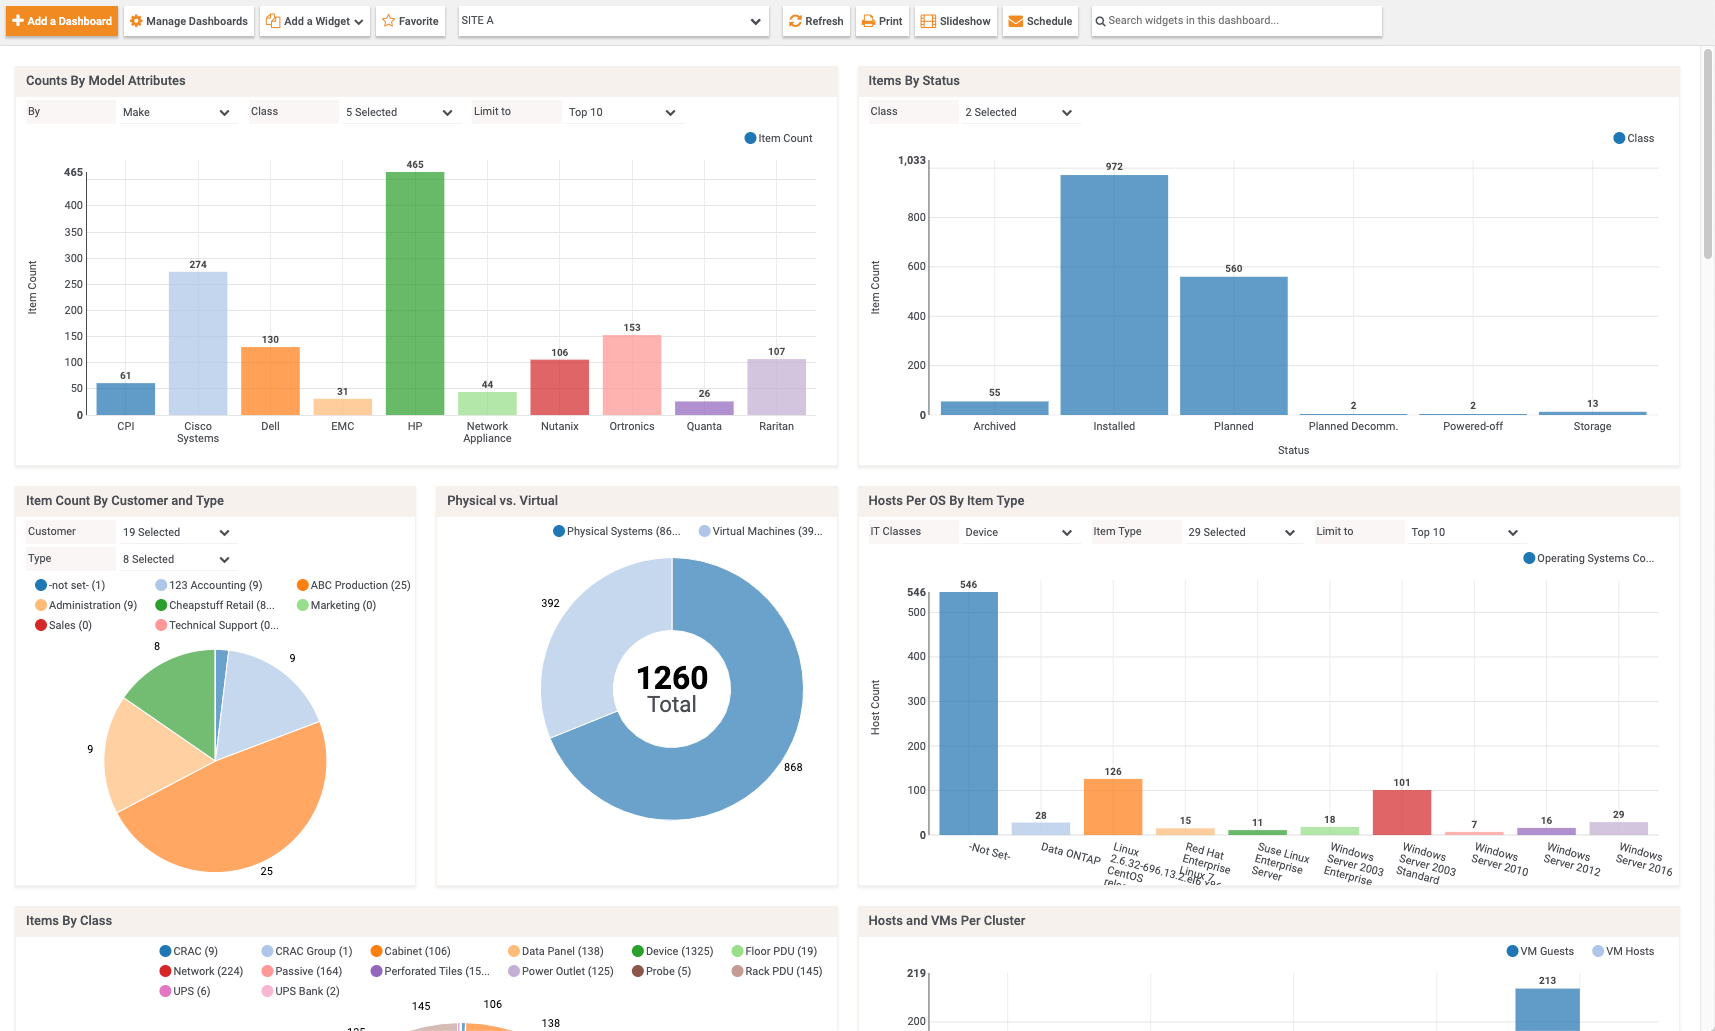Toggle the Class legend in Items By Status
The width and height of the screenshot is (1715, 1031).
click(1634, 139)
